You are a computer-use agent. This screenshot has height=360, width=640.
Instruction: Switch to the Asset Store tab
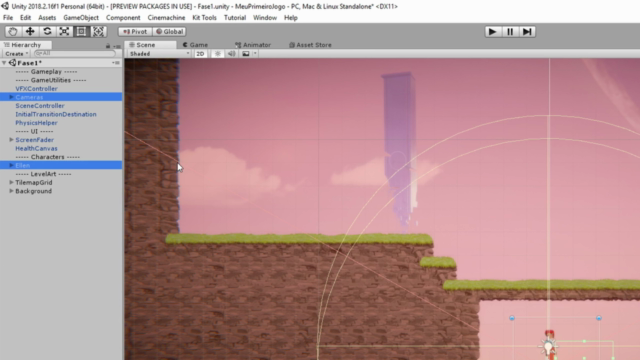pos(310,45)
